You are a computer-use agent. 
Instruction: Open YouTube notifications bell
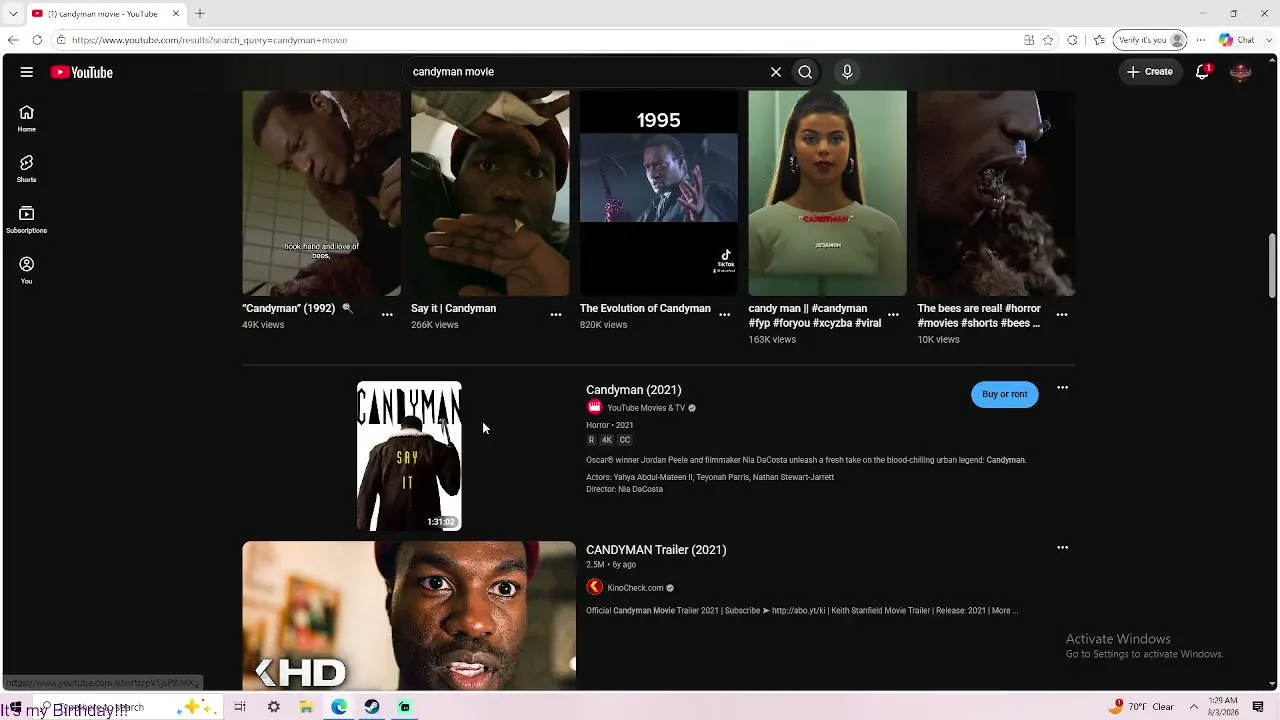pyautogui.click(x=1203, y=72)
